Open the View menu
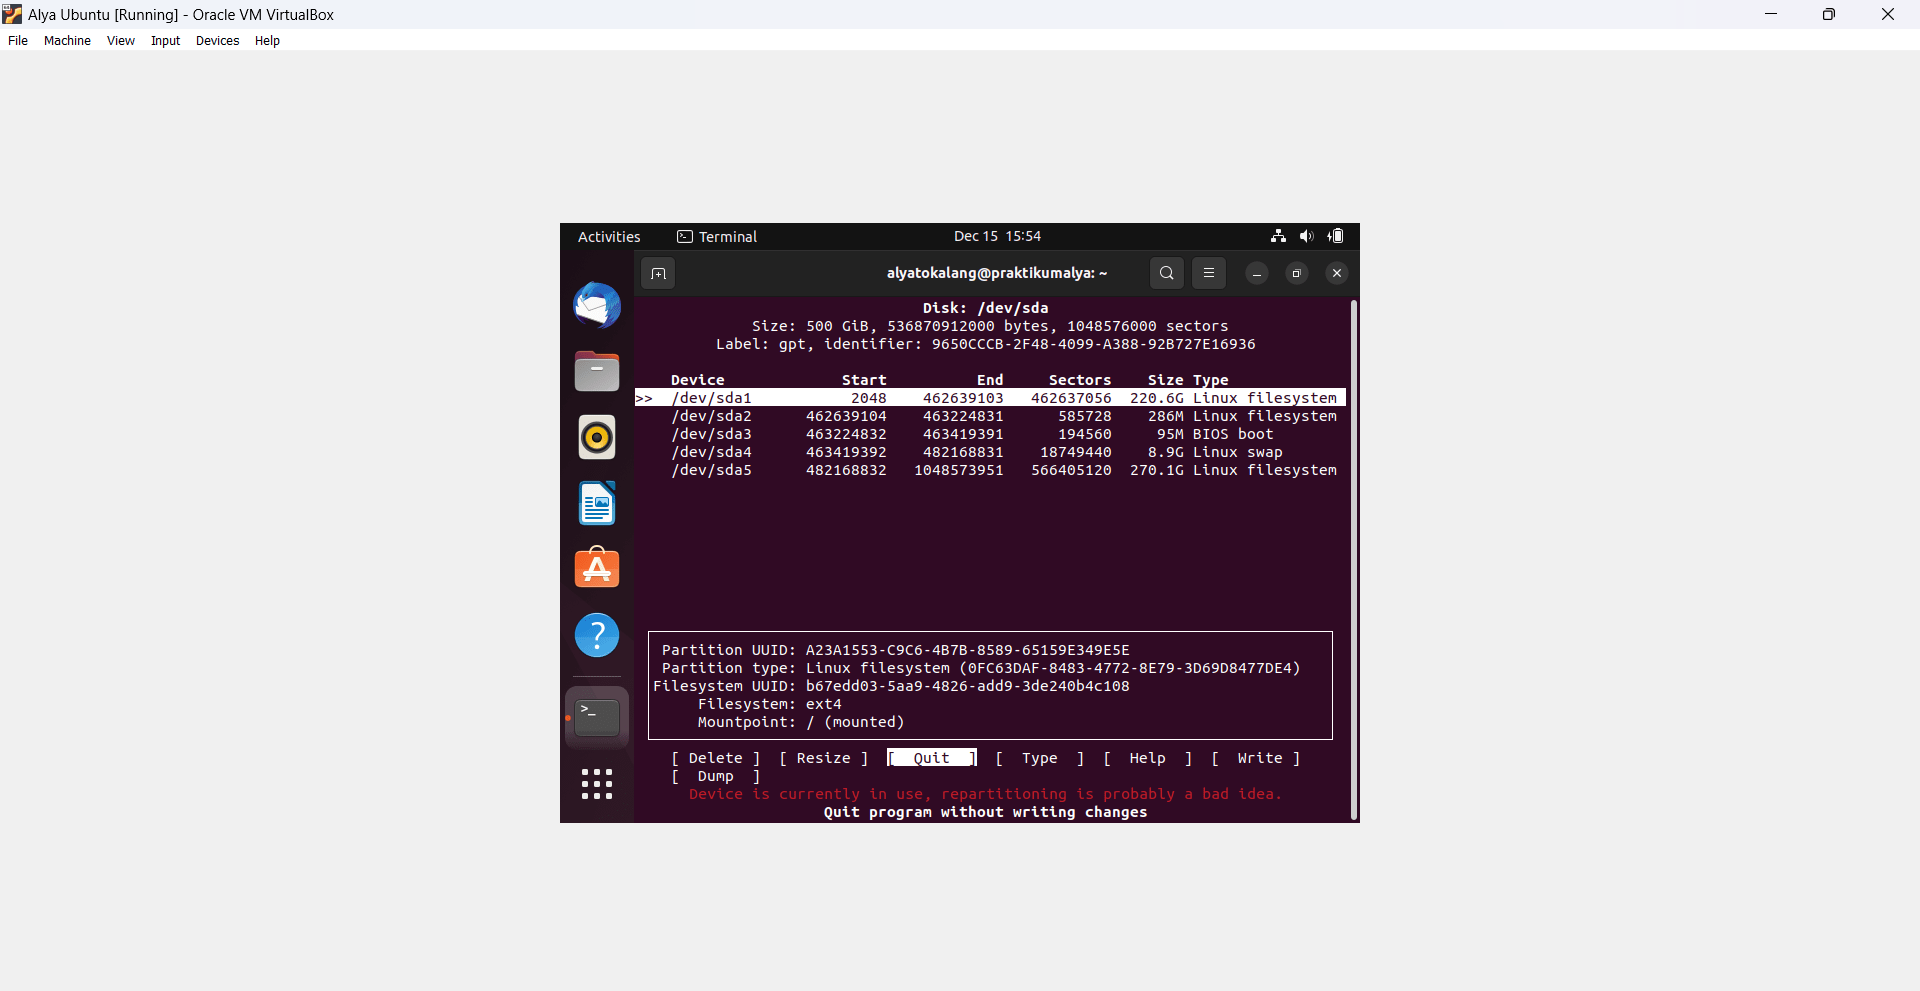The image size is (1920, 991). [121, 41]
